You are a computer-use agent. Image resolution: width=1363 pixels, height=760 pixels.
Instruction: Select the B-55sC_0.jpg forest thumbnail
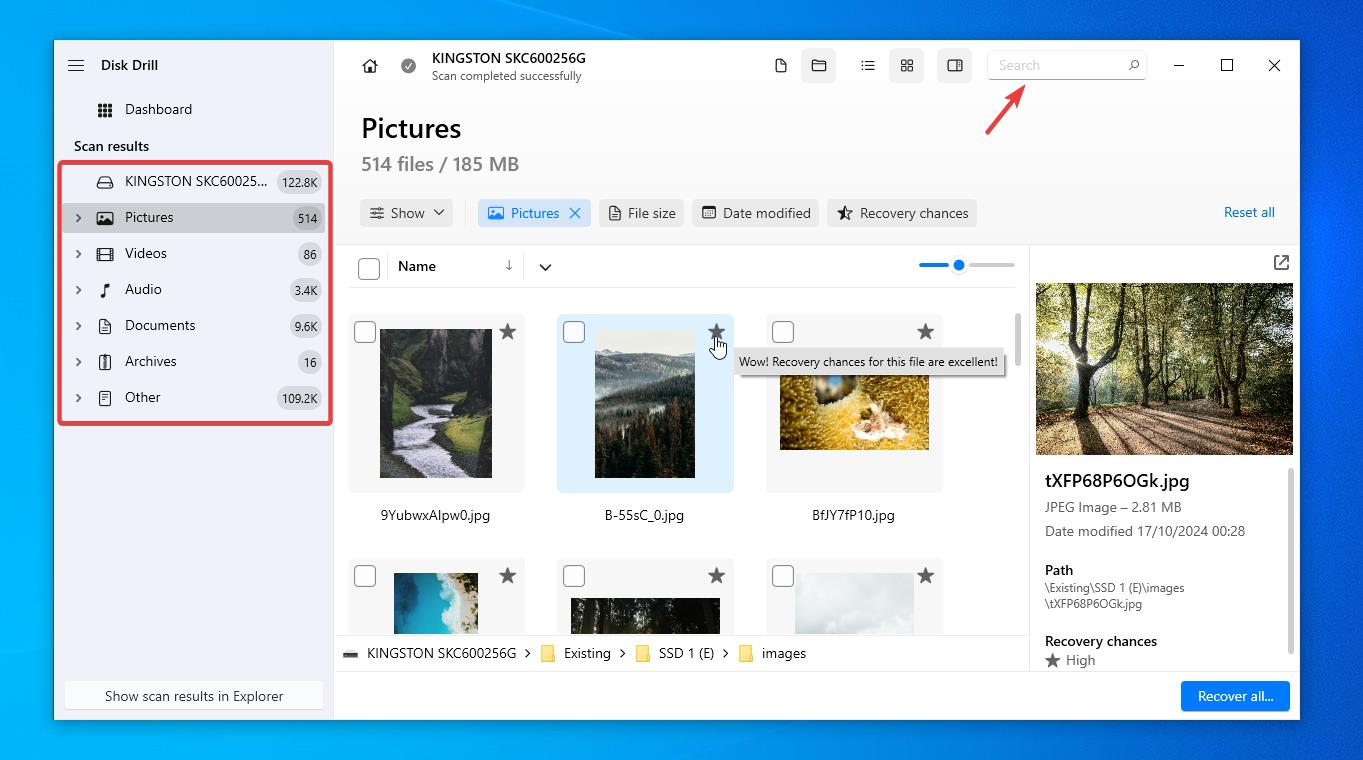tap(645, 404)
